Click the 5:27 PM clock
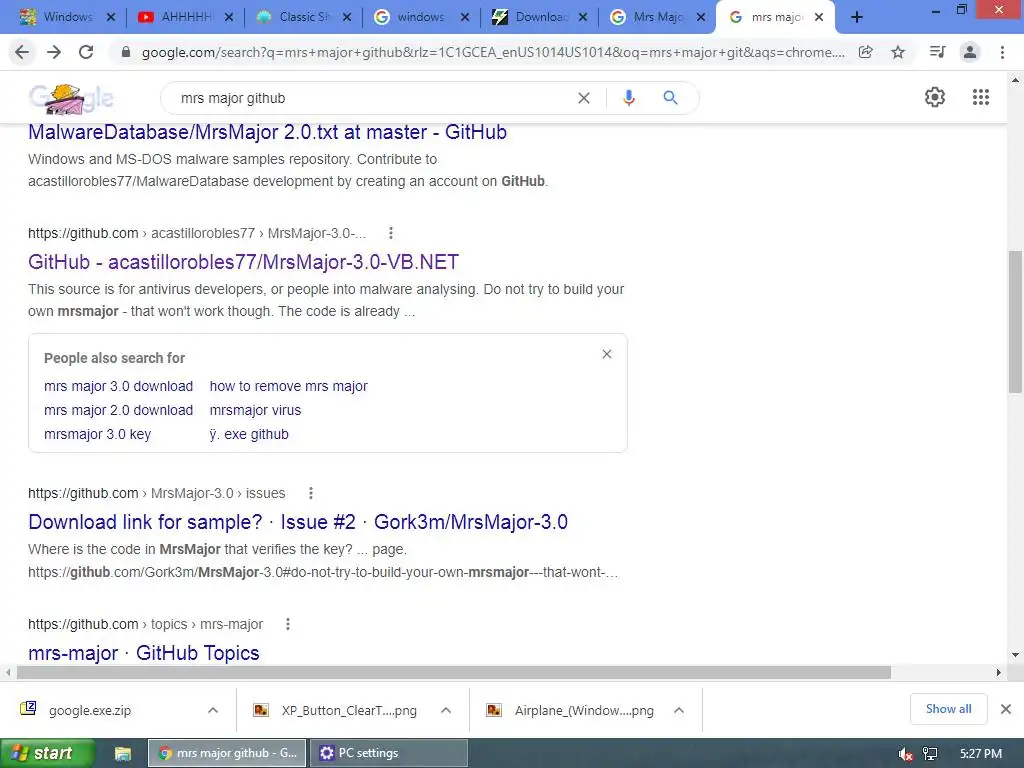This screenshot has height=768, width=1024. coord(981,754)
